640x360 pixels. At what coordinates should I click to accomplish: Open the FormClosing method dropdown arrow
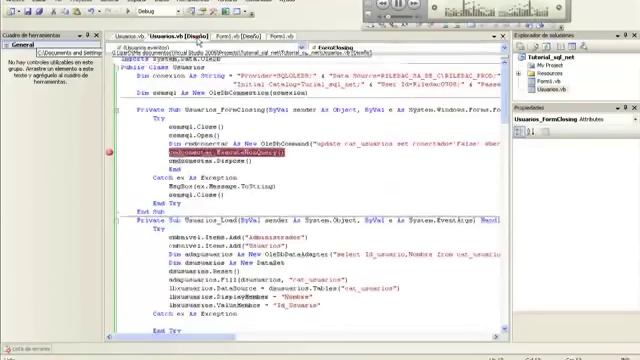pyautogui.click(x=504, y=47)
